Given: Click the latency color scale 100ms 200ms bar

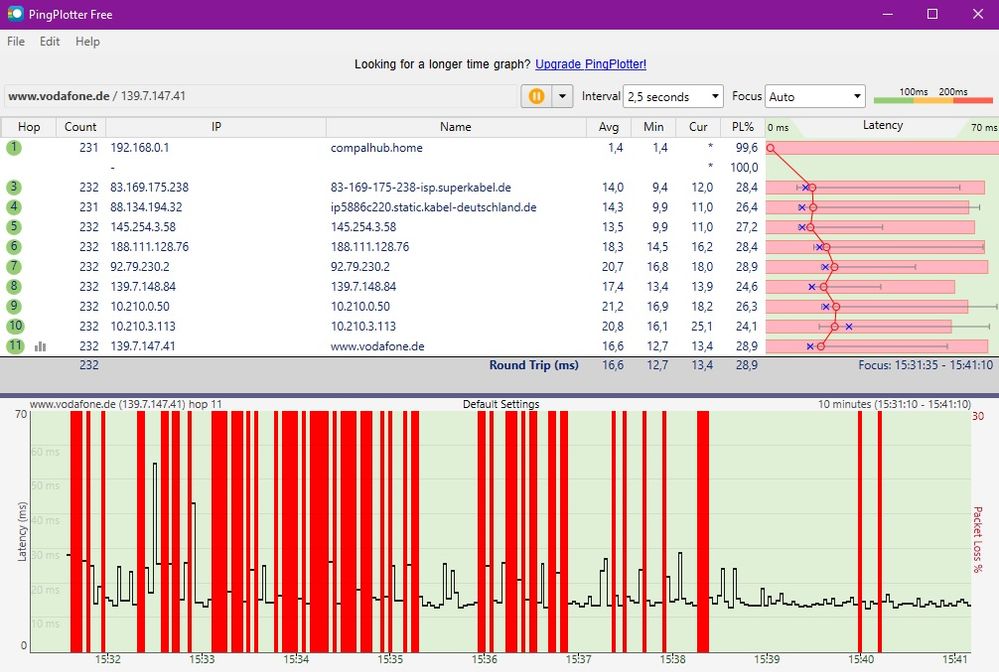Looking at the screenshot, I should pyautogui.click(x=933, y=100).
